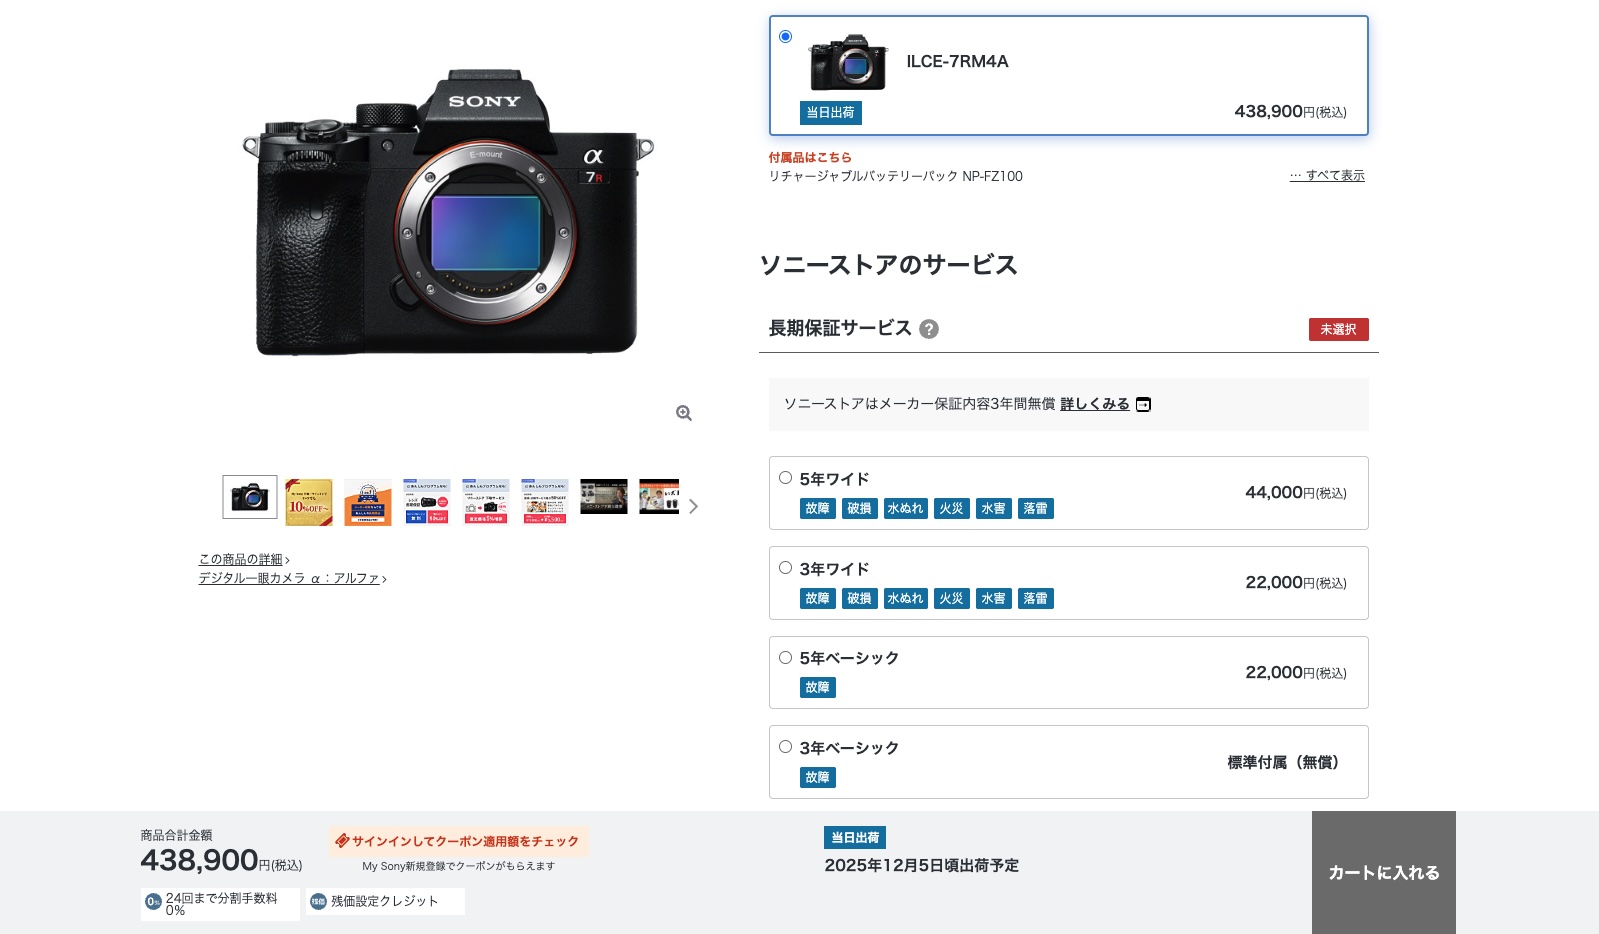Add to cart with カートに入れる button
This screenshot has width=1599, height=934.
point(1383,872)
